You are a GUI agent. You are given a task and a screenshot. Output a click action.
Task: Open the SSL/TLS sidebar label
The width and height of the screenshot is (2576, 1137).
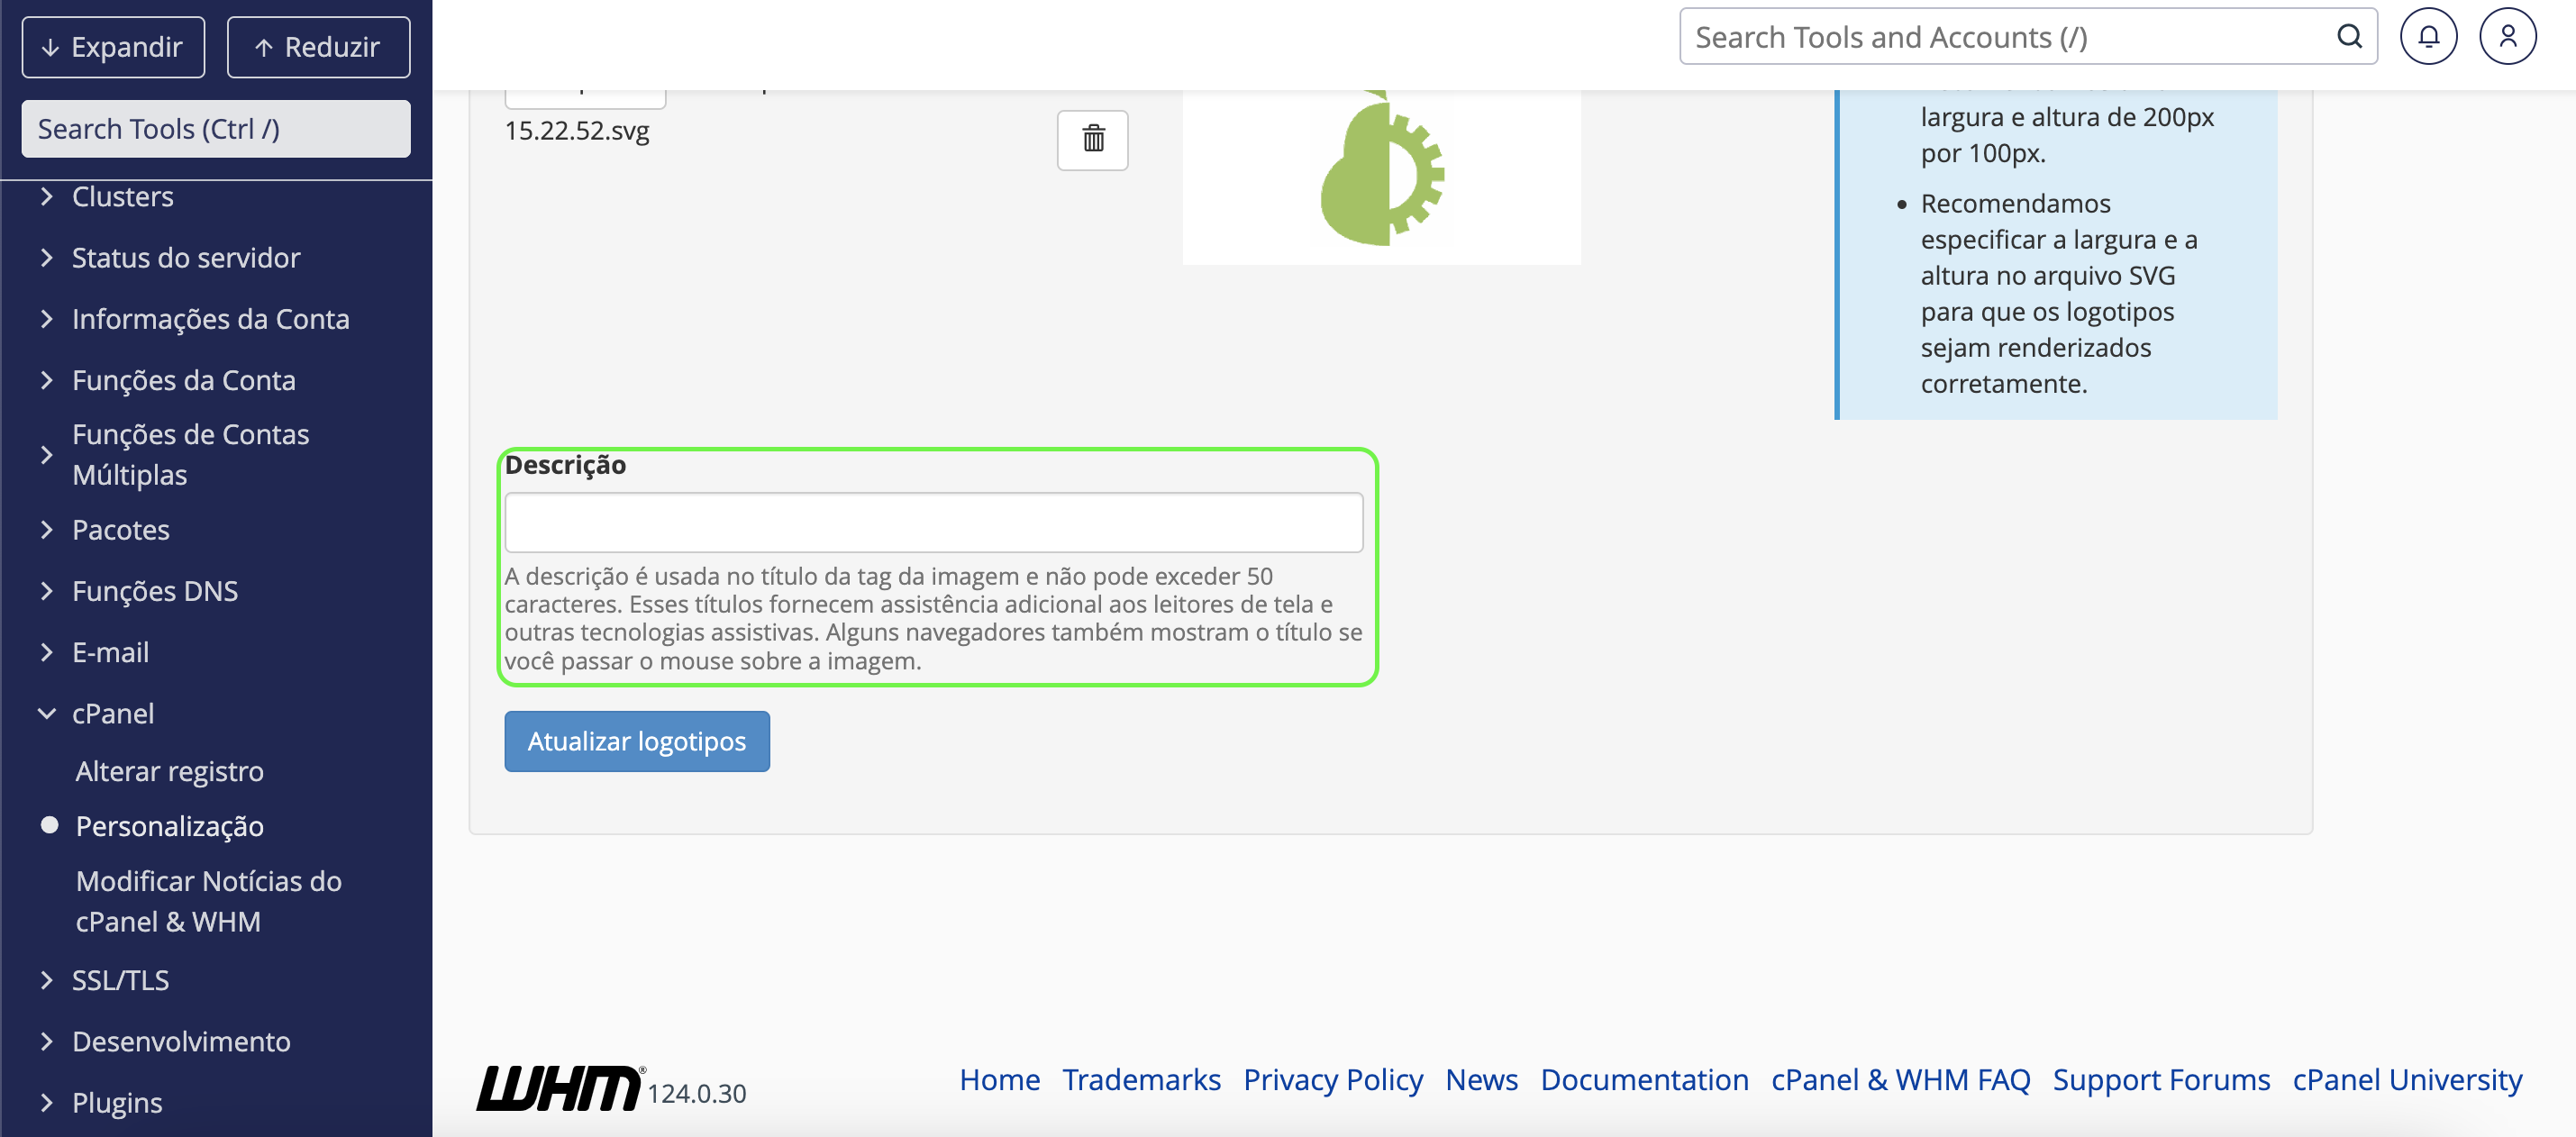120,980
